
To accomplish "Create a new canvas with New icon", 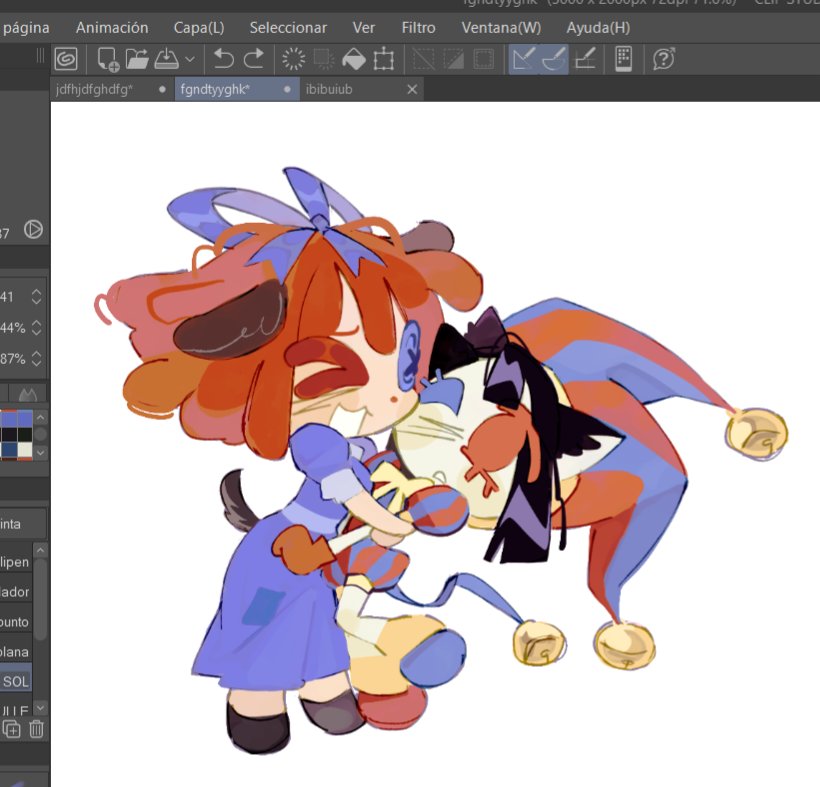I will tap(108, 59).
